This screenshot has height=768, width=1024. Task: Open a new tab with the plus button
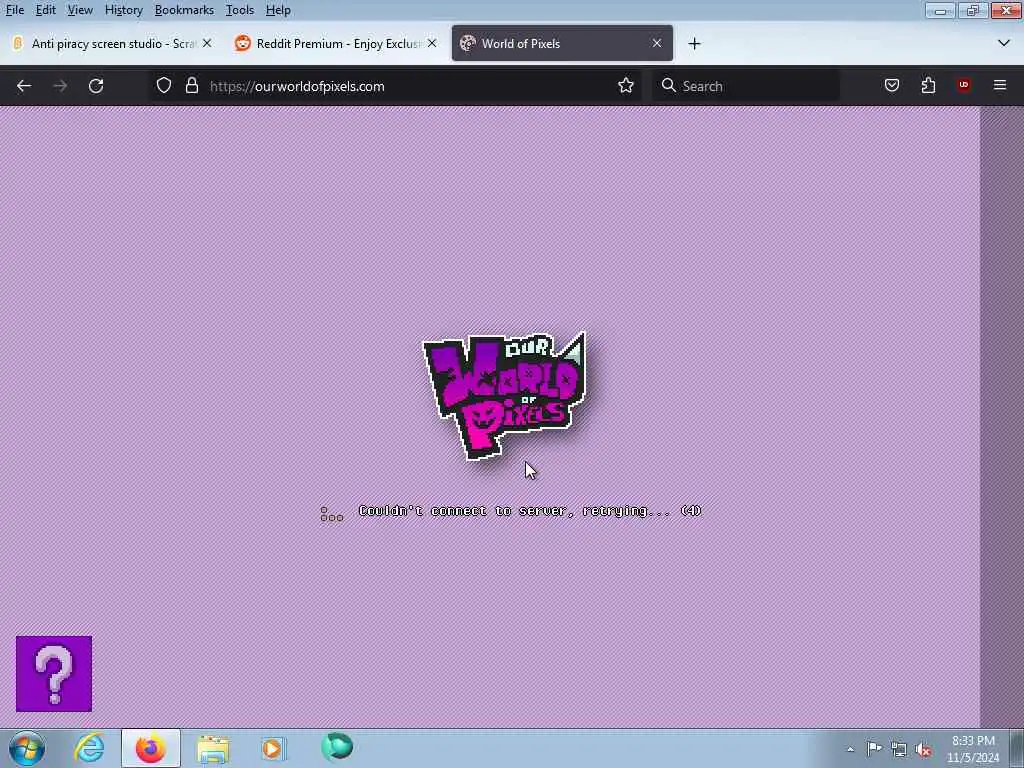tap(694, 44)
